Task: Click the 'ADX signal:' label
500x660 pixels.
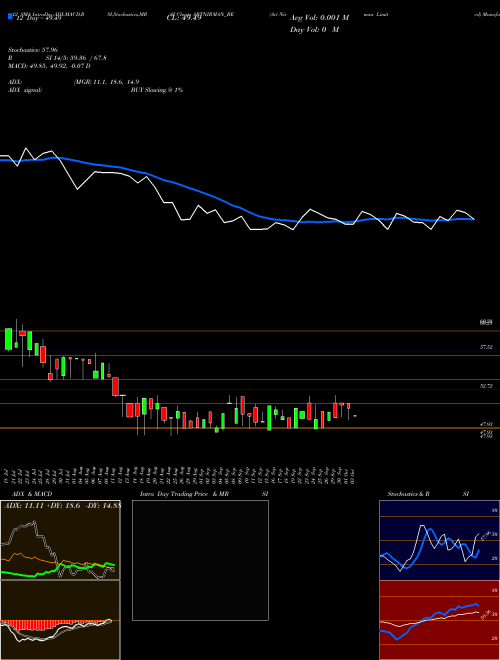Action: [x=25, y=90]
